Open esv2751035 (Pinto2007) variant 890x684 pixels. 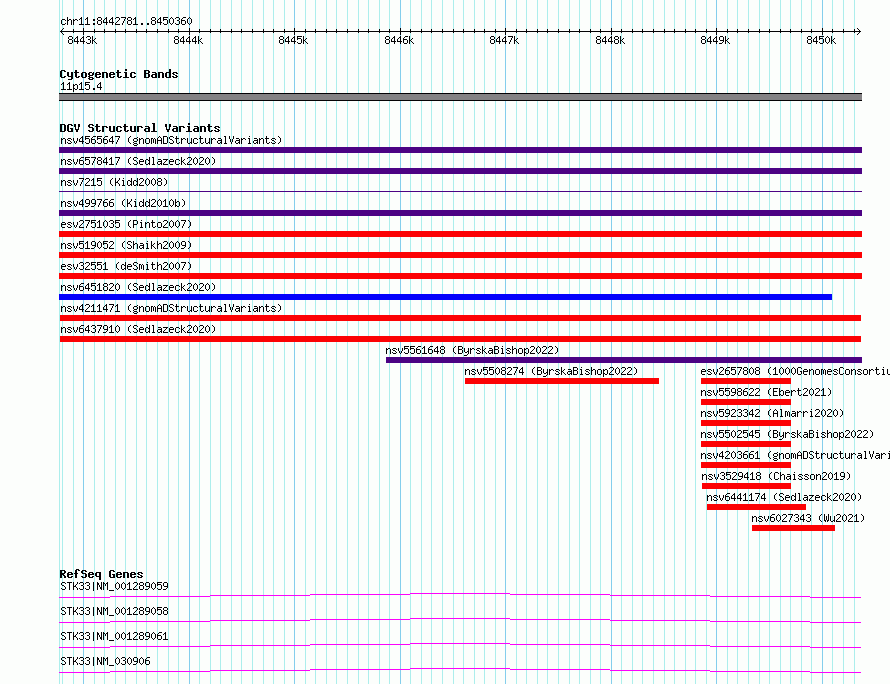point(126,224)
